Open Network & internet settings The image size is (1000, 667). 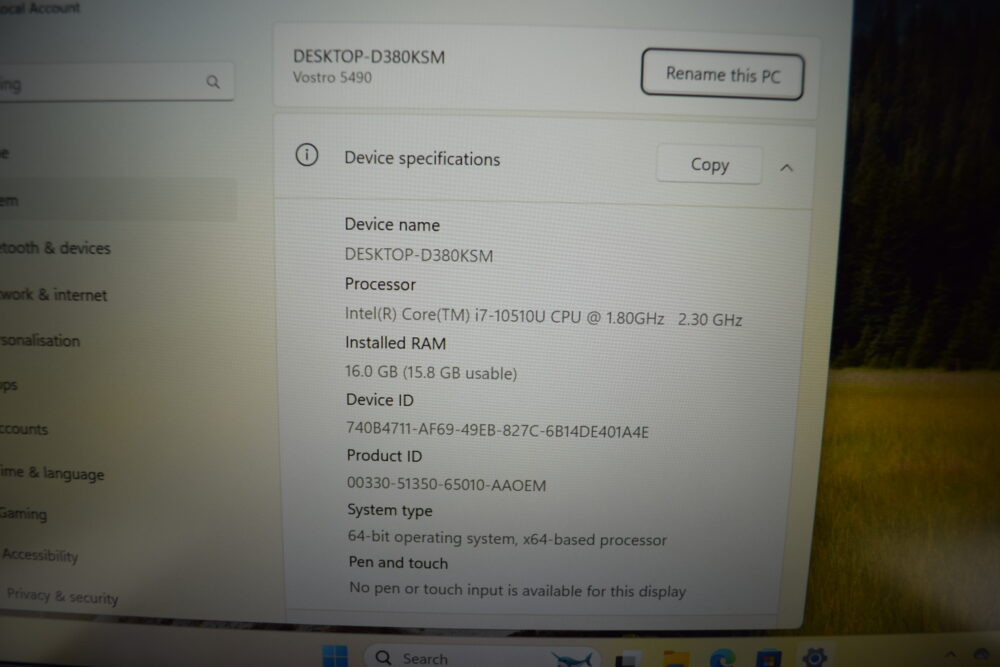[x=54, y=295]
